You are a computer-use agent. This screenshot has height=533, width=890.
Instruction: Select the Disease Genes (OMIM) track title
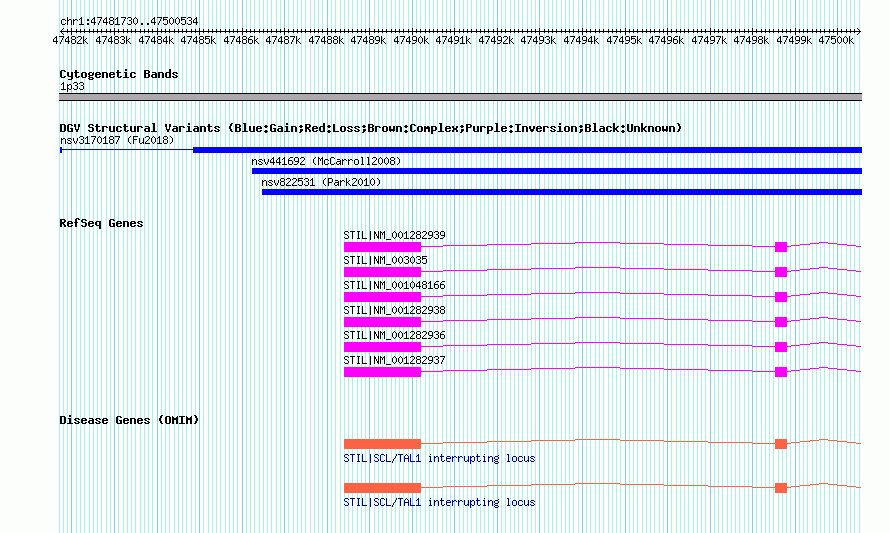129,420
